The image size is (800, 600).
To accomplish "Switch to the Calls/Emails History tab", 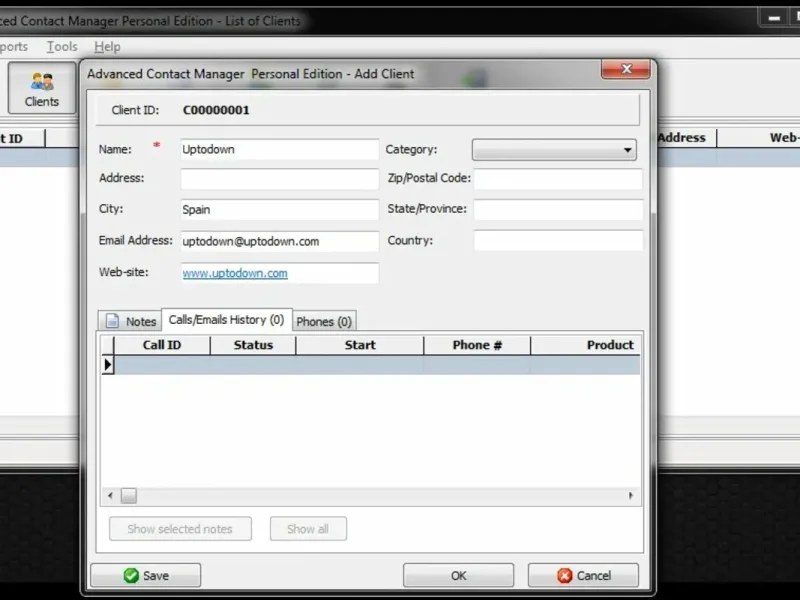I will click(227, 320).
